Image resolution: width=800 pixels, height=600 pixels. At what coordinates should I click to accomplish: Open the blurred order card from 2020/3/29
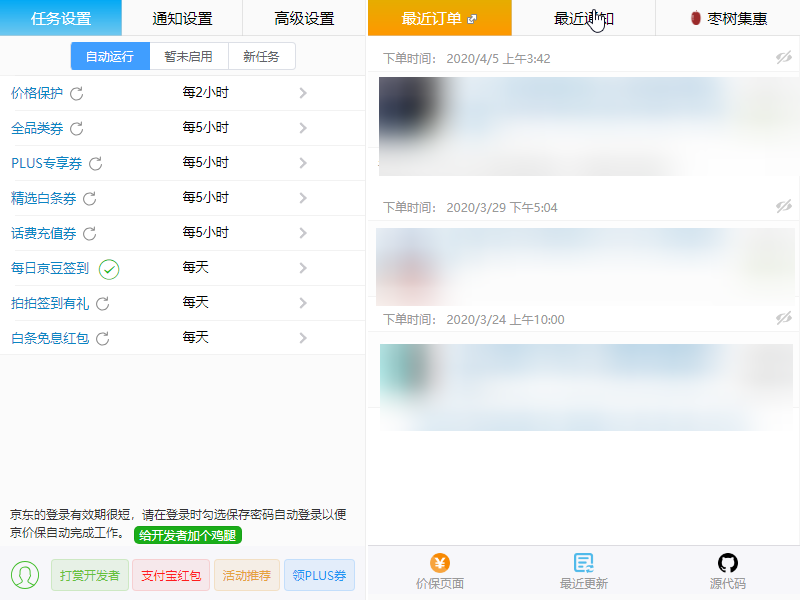click(x=586, y=267)
